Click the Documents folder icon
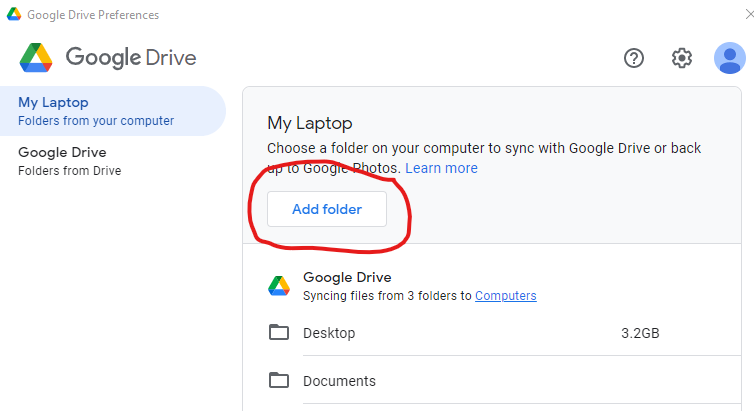754x411 pixels. point(279,381)
